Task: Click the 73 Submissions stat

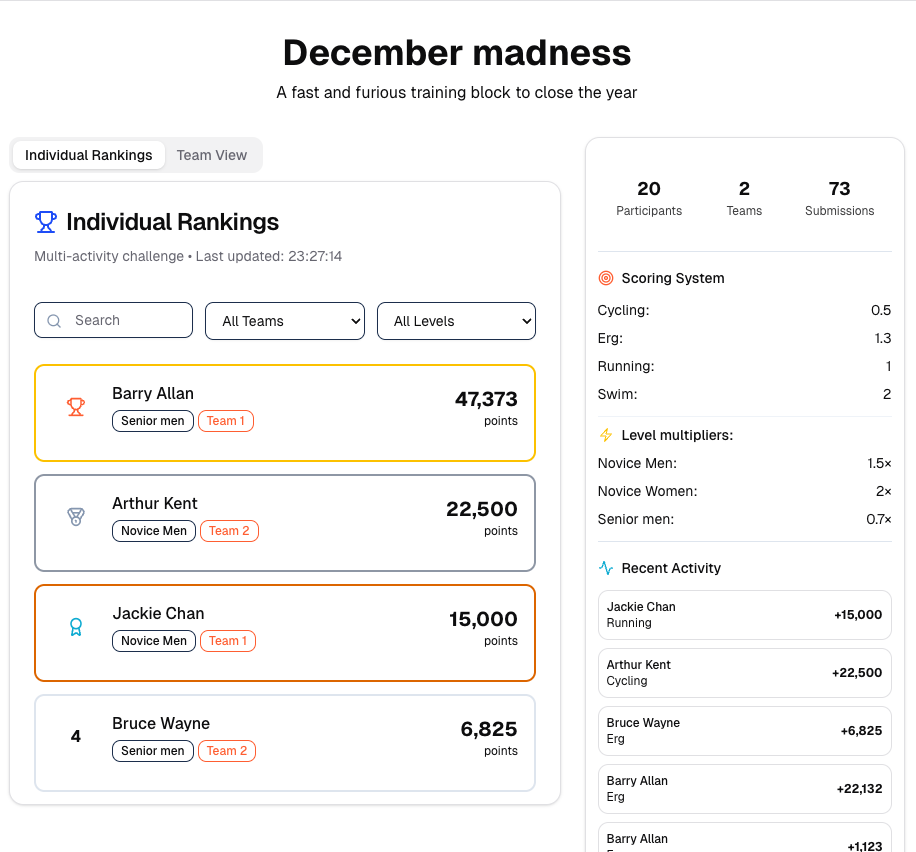Action: (x=839, y=196)
